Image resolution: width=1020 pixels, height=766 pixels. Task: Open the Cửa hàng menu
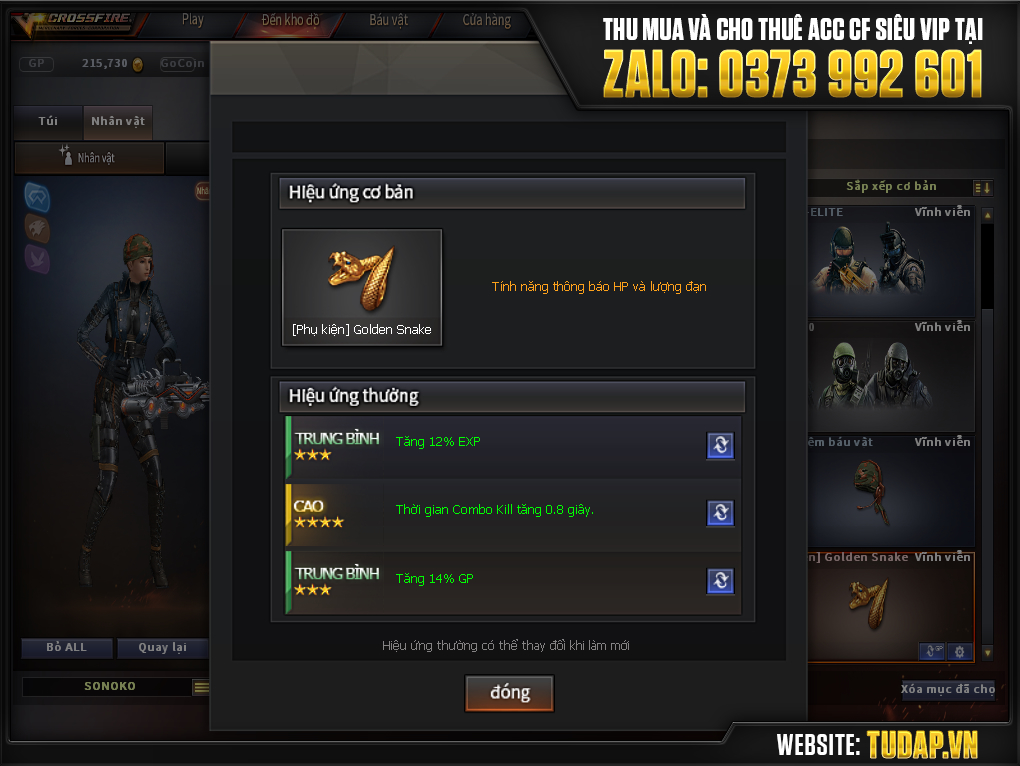coord(487,20)
